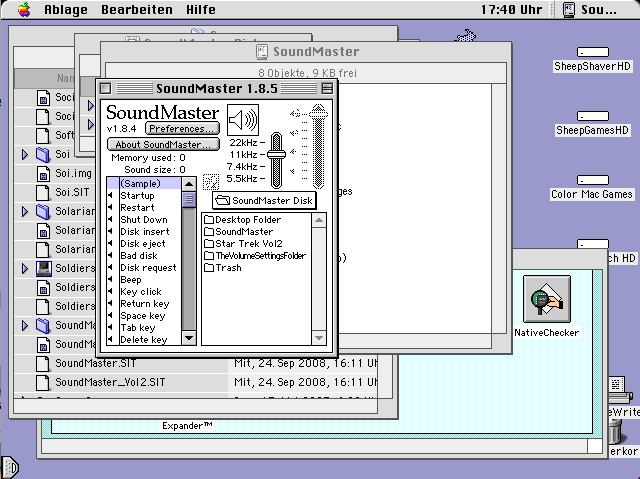Open the Ablage menu
Screen dimensions: 640x479
66,9
